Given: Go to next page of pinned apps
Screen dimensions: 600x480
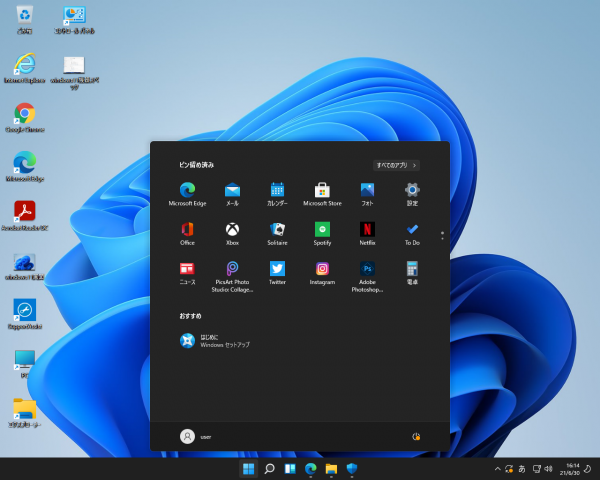Looking at the screenshot, I should point(442,239).
